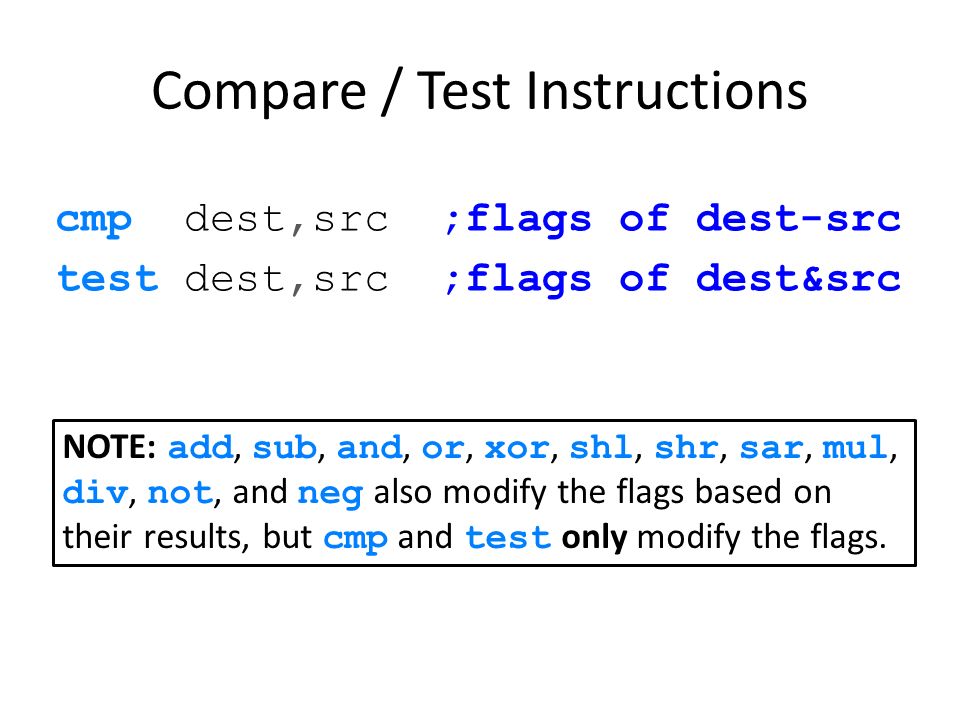Select the dest,src operands after cmp
The width and height of the screenshot is (960, 720).
pos(287,219)
